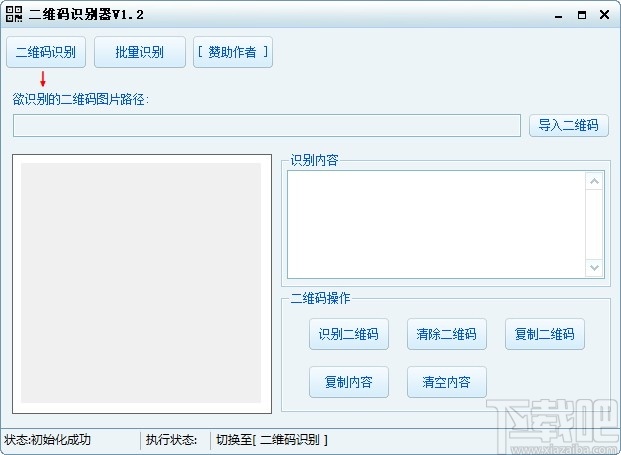Click into the QR image path field
The height and width of the screenshot is (455, 621).
[x=267, y=126]
